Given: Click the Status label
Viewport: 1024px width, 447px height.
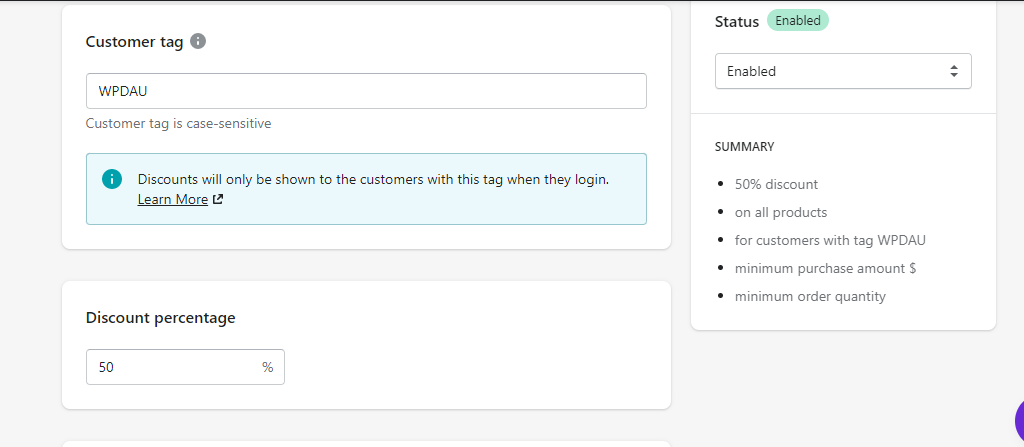Looking at the screenshot, I should 737,21.
